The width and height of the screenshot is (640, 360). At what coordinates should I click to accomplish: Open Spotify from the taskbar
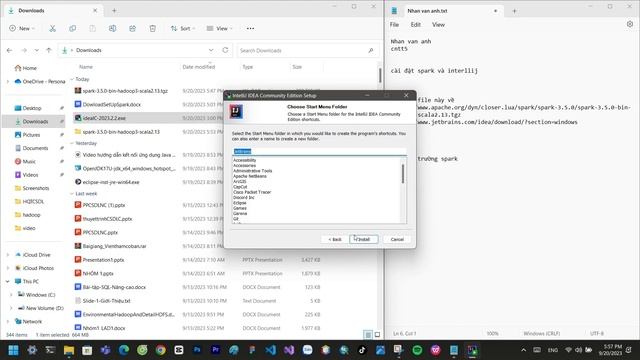(x=417, y=350)
